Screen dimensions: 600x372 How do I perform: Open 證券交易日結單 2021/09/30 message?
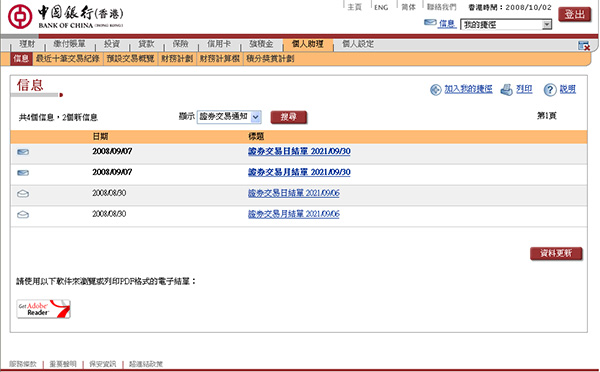[x=299, y=152]
